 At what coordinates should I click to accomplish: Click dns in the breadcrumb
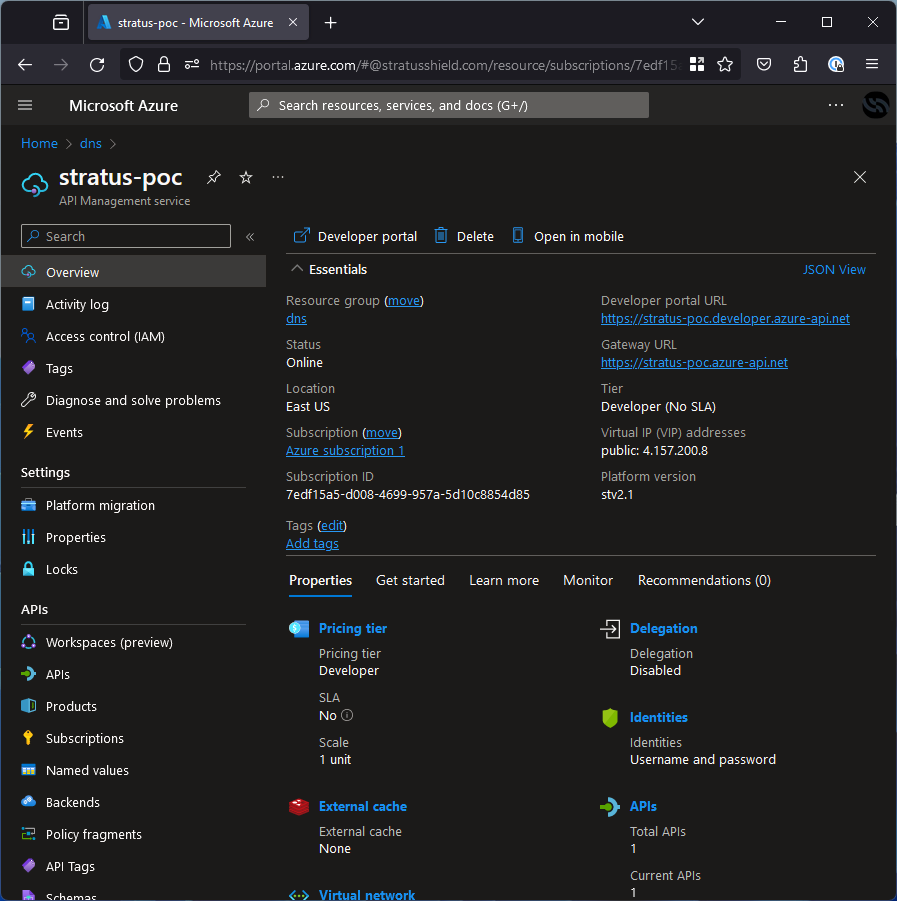[x=91, y=143]
